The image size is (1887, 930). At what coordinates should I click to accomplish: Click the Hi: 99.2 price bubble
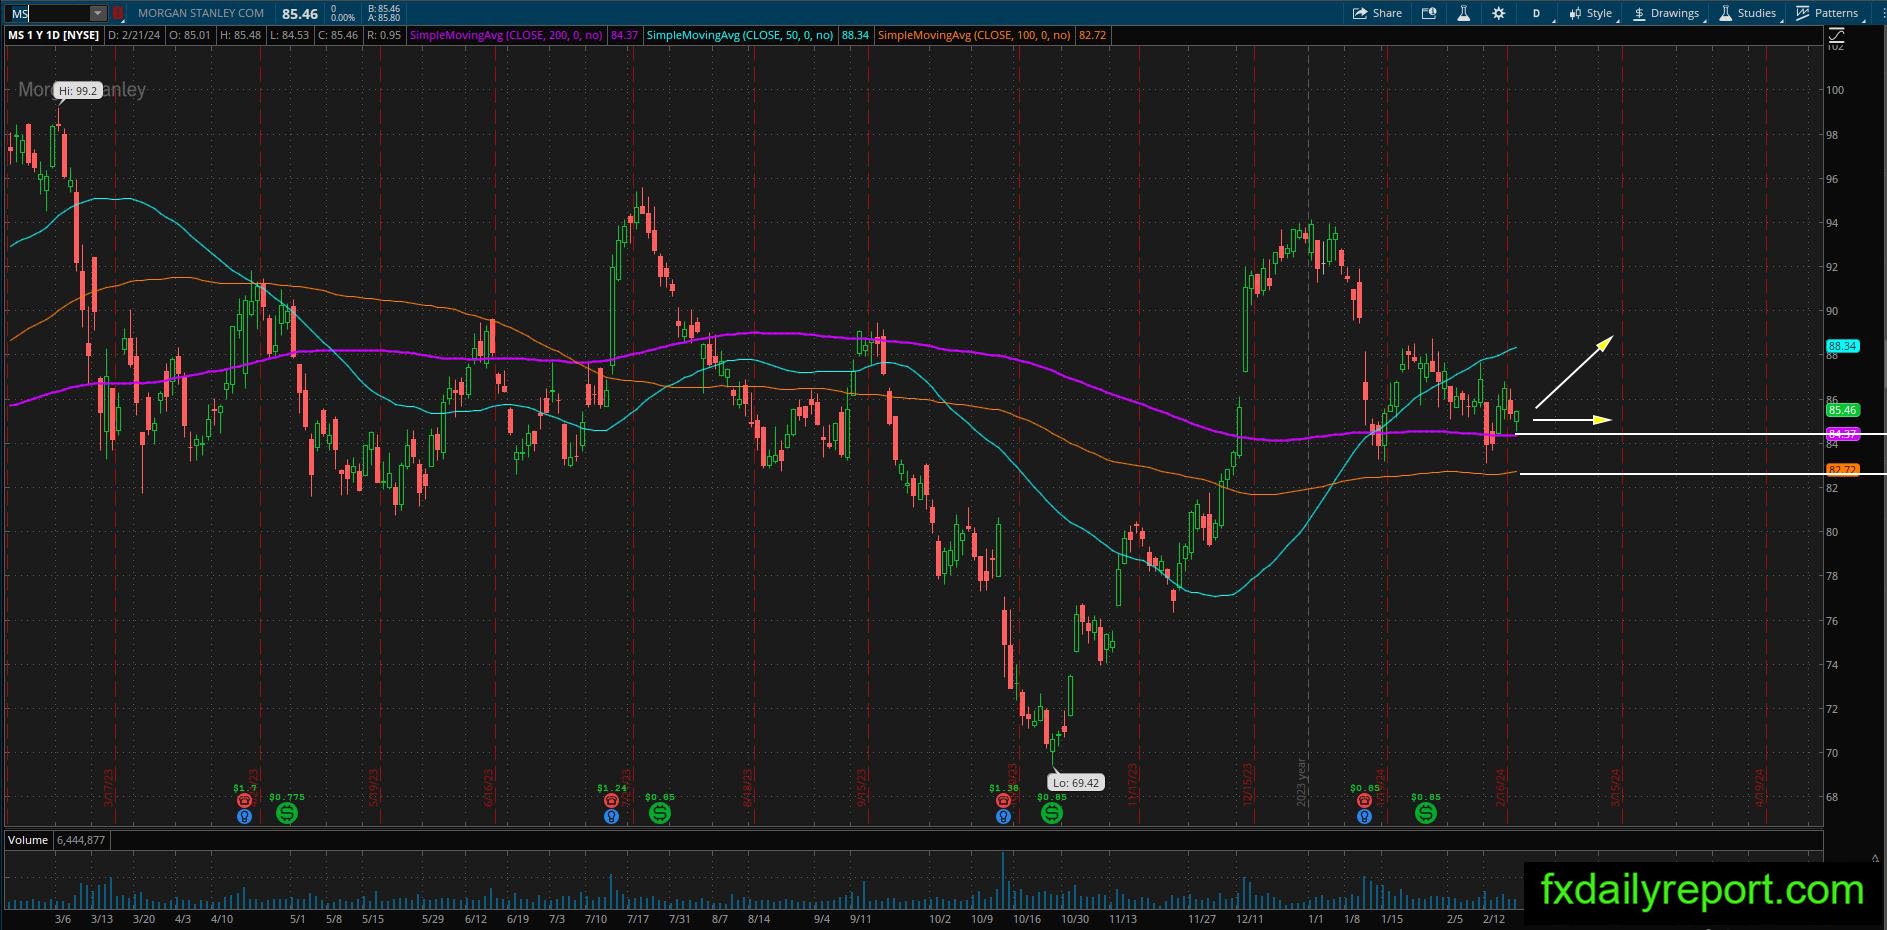coord(78,91)
